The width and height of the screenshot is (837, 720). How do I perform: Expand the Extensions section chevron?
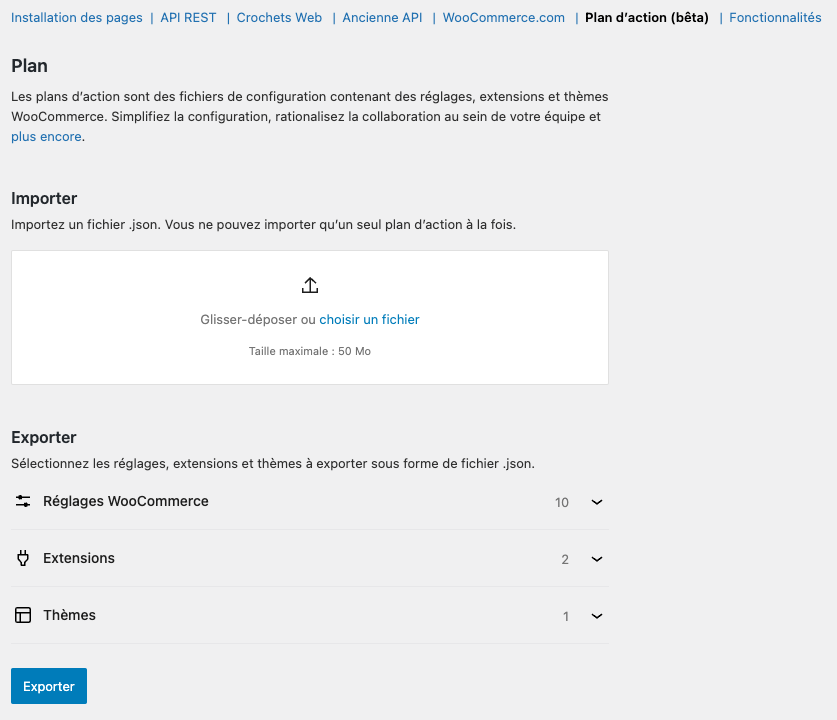597,559
